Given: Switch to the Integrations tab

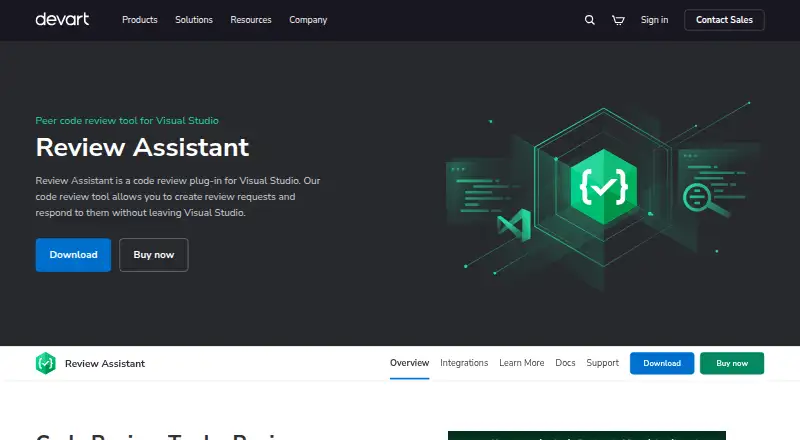Looking at the screenshot, I should (x=464, y=363).
